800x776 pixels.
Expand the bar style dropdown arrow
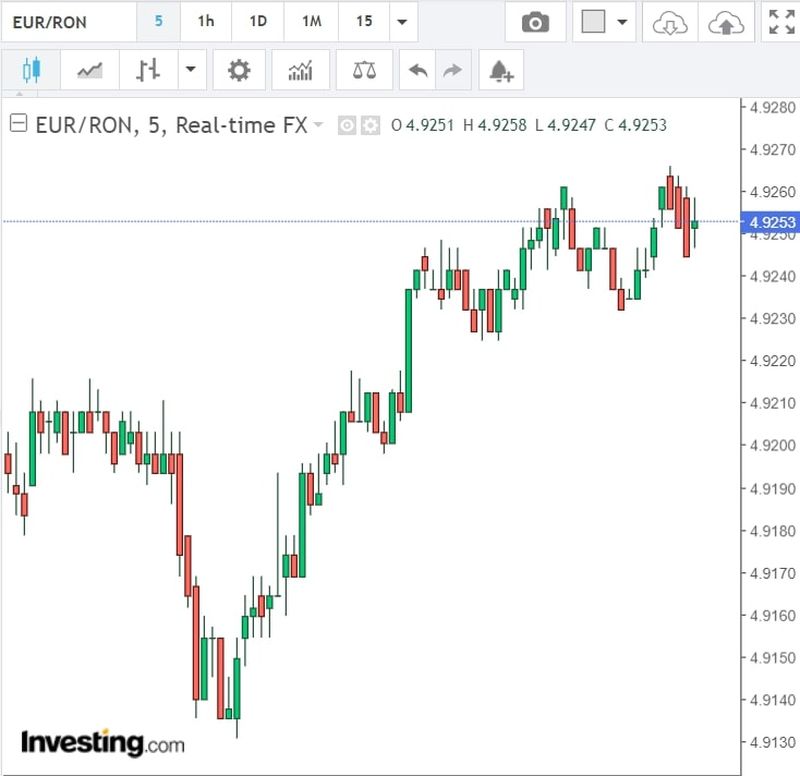190,70
